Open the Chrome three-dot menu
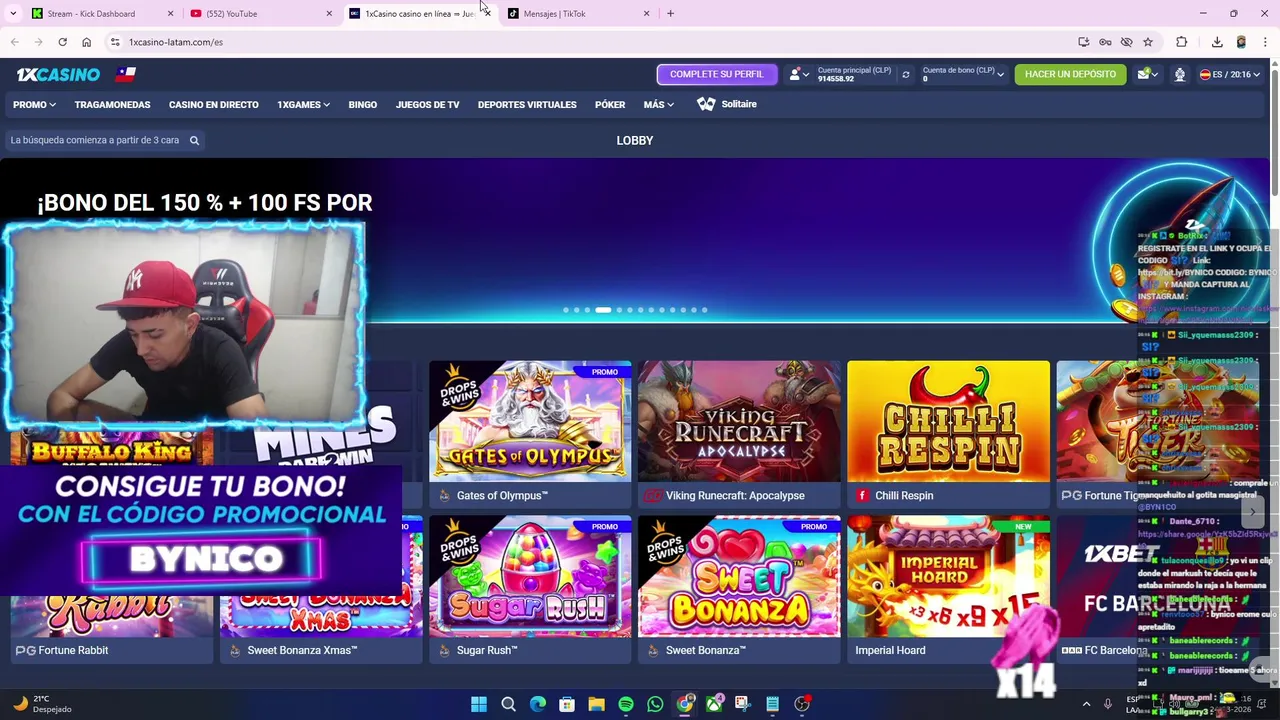The image size is (1280, 720). (1265, 42)
